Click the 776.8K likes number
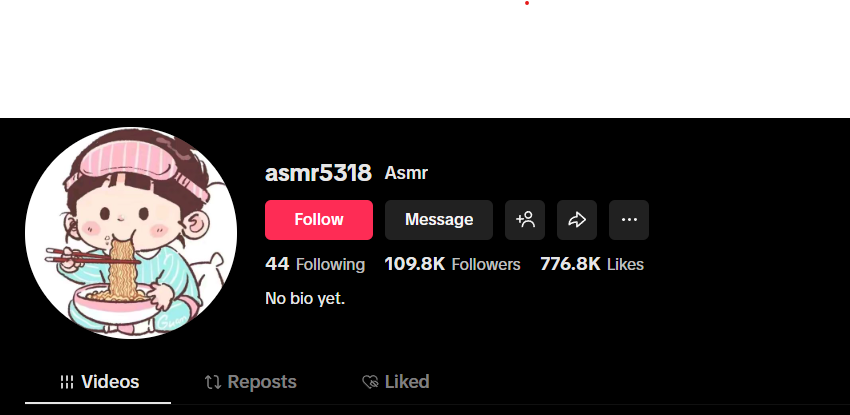The width and height of the screenshot is (850, 415). [x=570, y=264]
